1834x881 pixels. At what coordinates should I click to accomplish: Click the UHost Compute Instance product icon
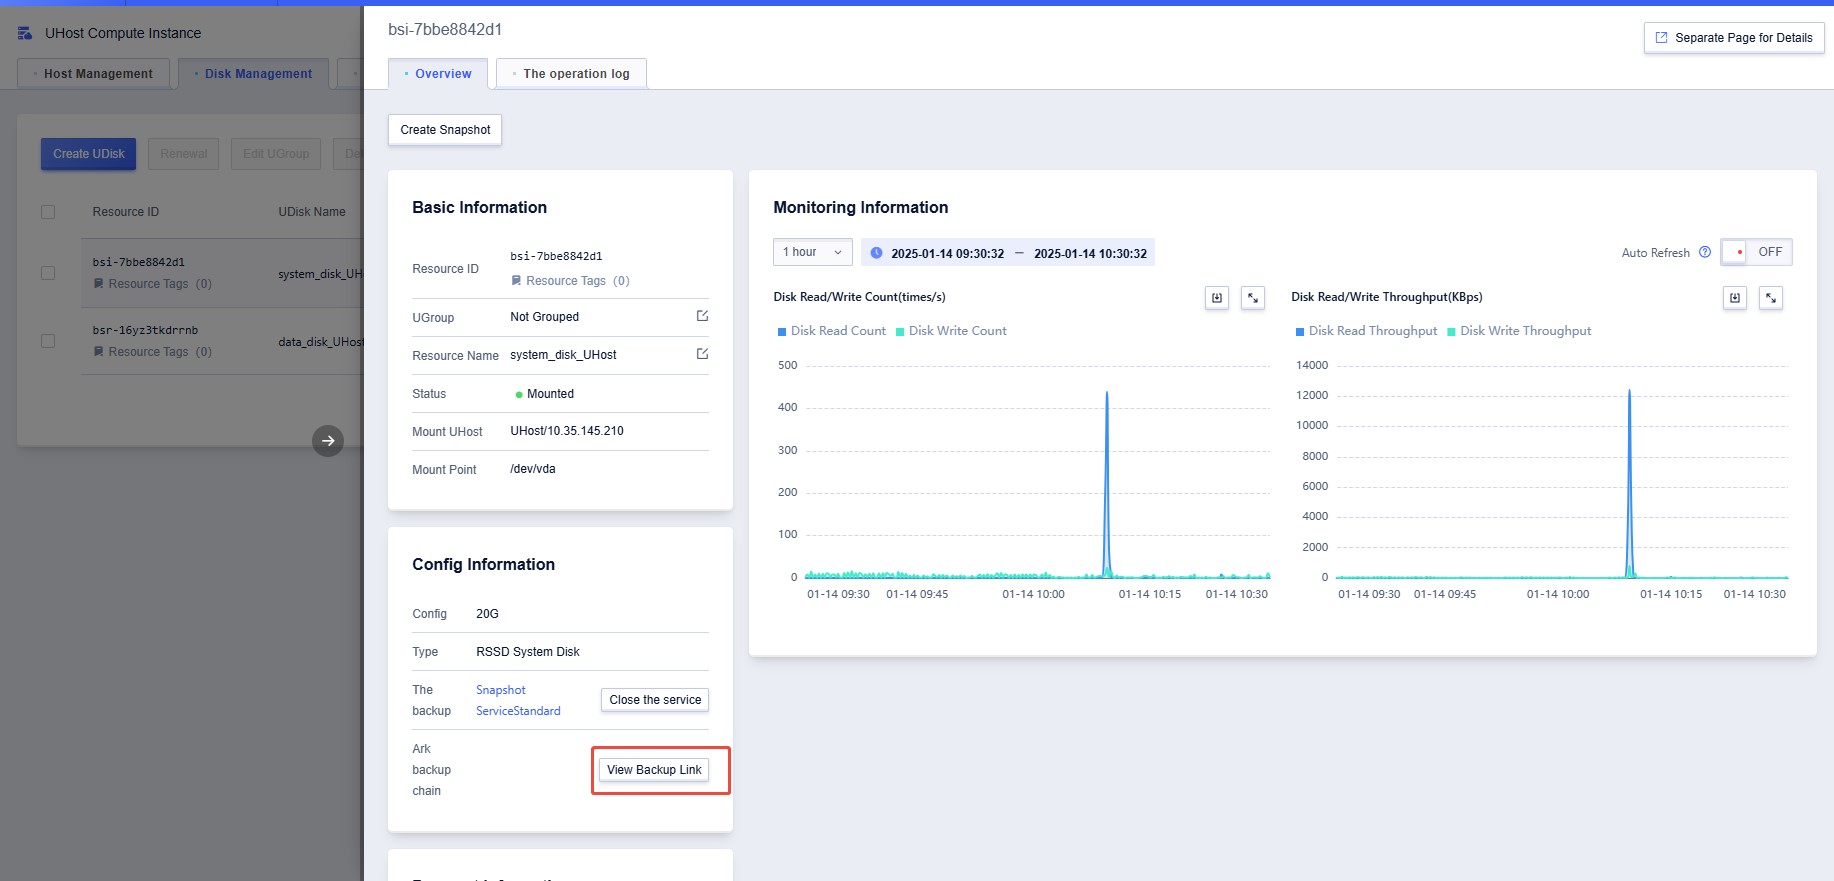coord(25,33)
